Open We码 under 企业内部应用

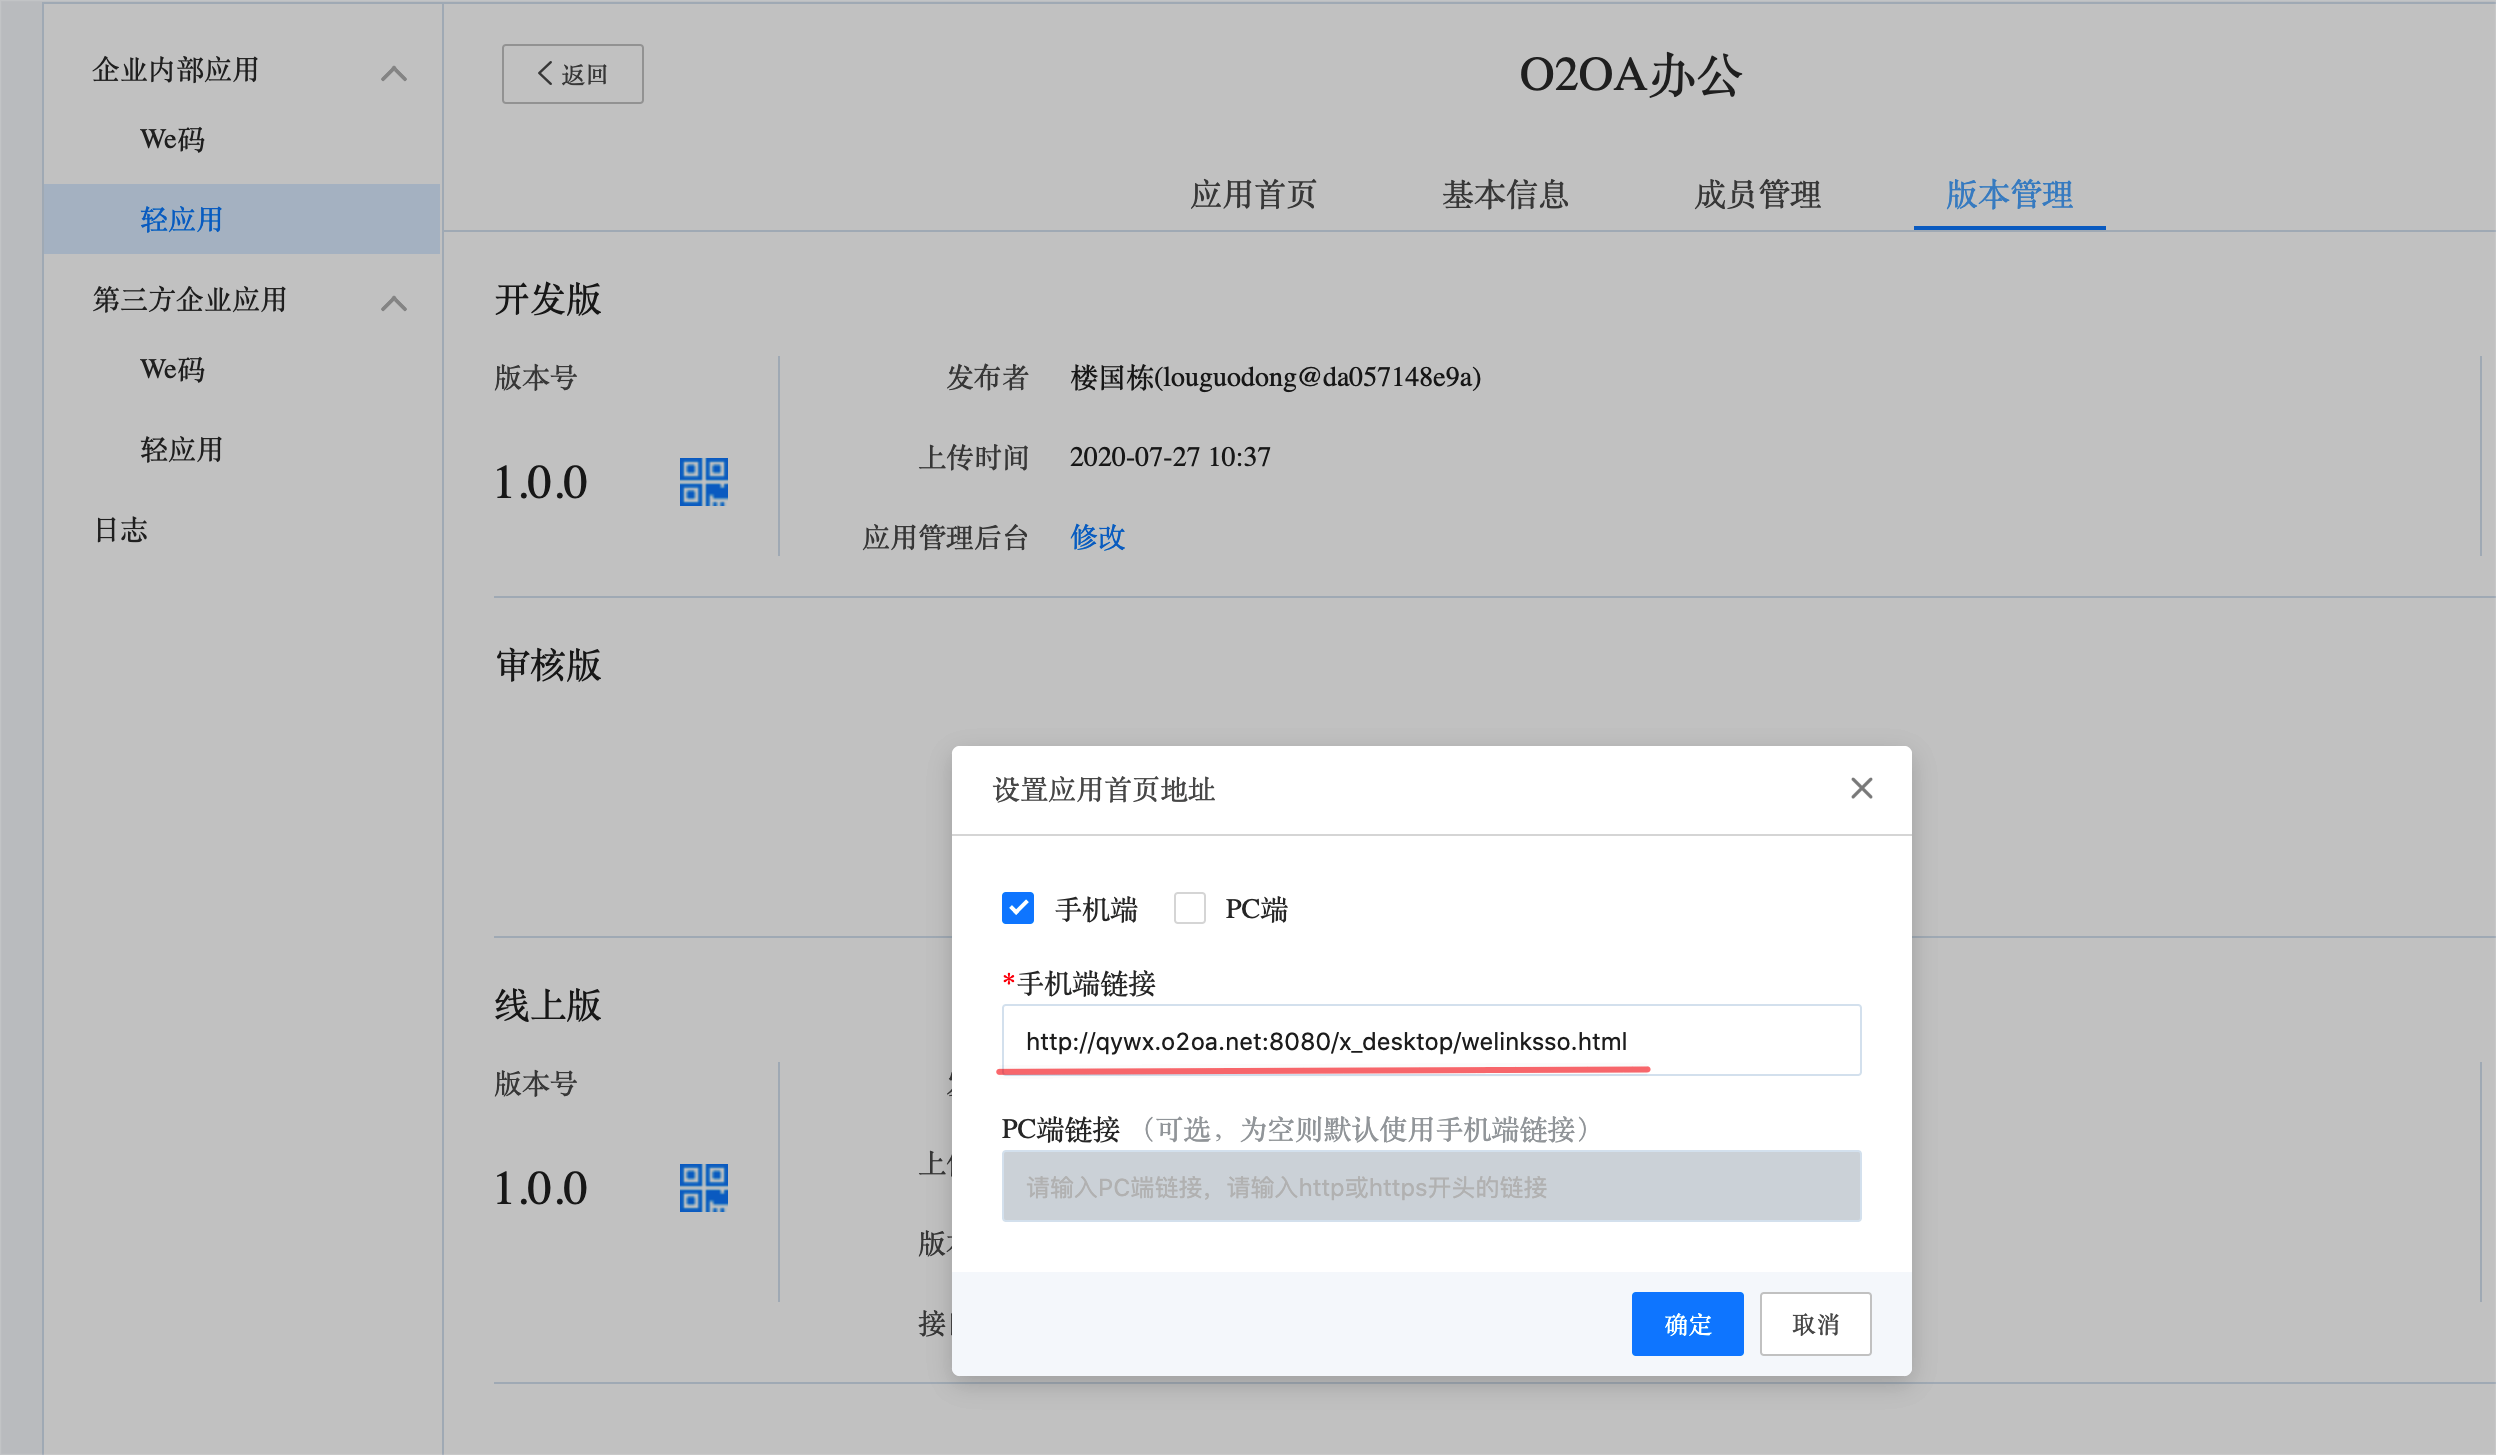click(172, 139)
